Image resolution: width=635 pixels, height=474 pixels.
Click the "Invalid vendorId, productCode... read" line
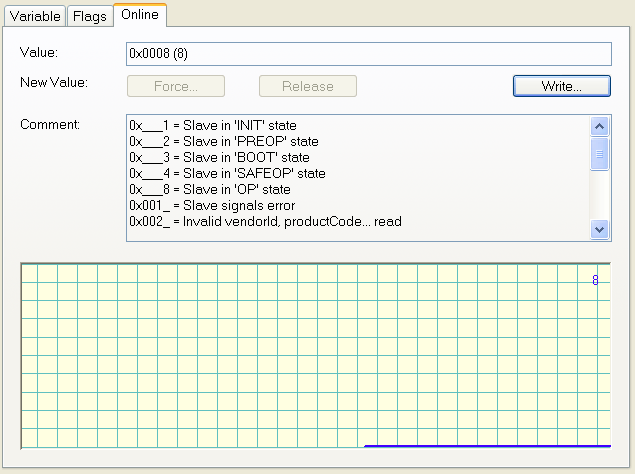click(x=266, y=222)
